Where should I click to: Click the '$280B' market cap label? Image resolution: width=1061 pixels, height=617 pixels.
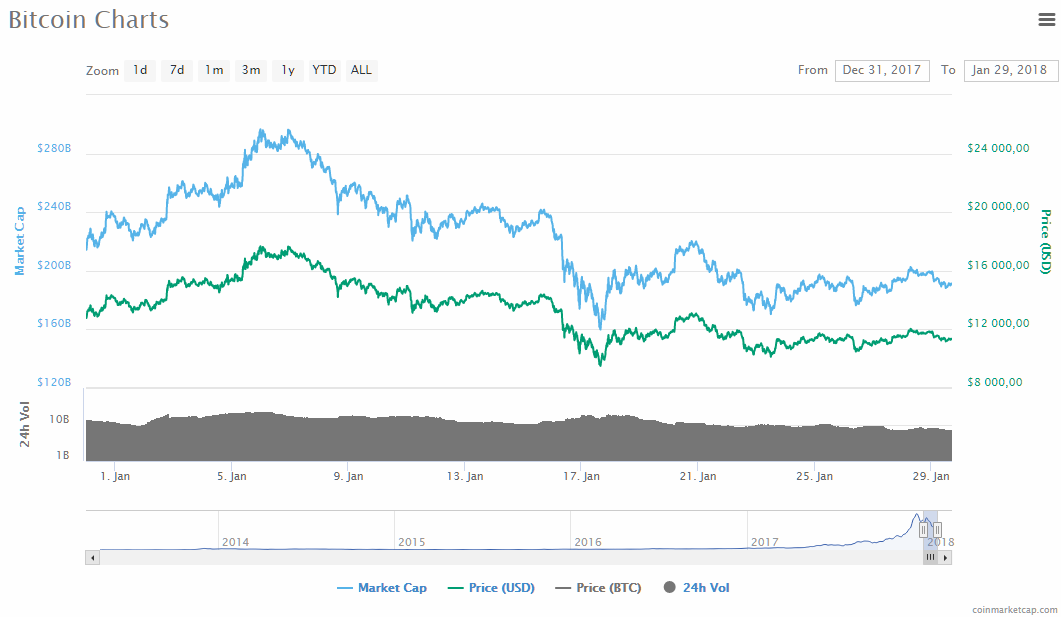click(x=54, y=148)
